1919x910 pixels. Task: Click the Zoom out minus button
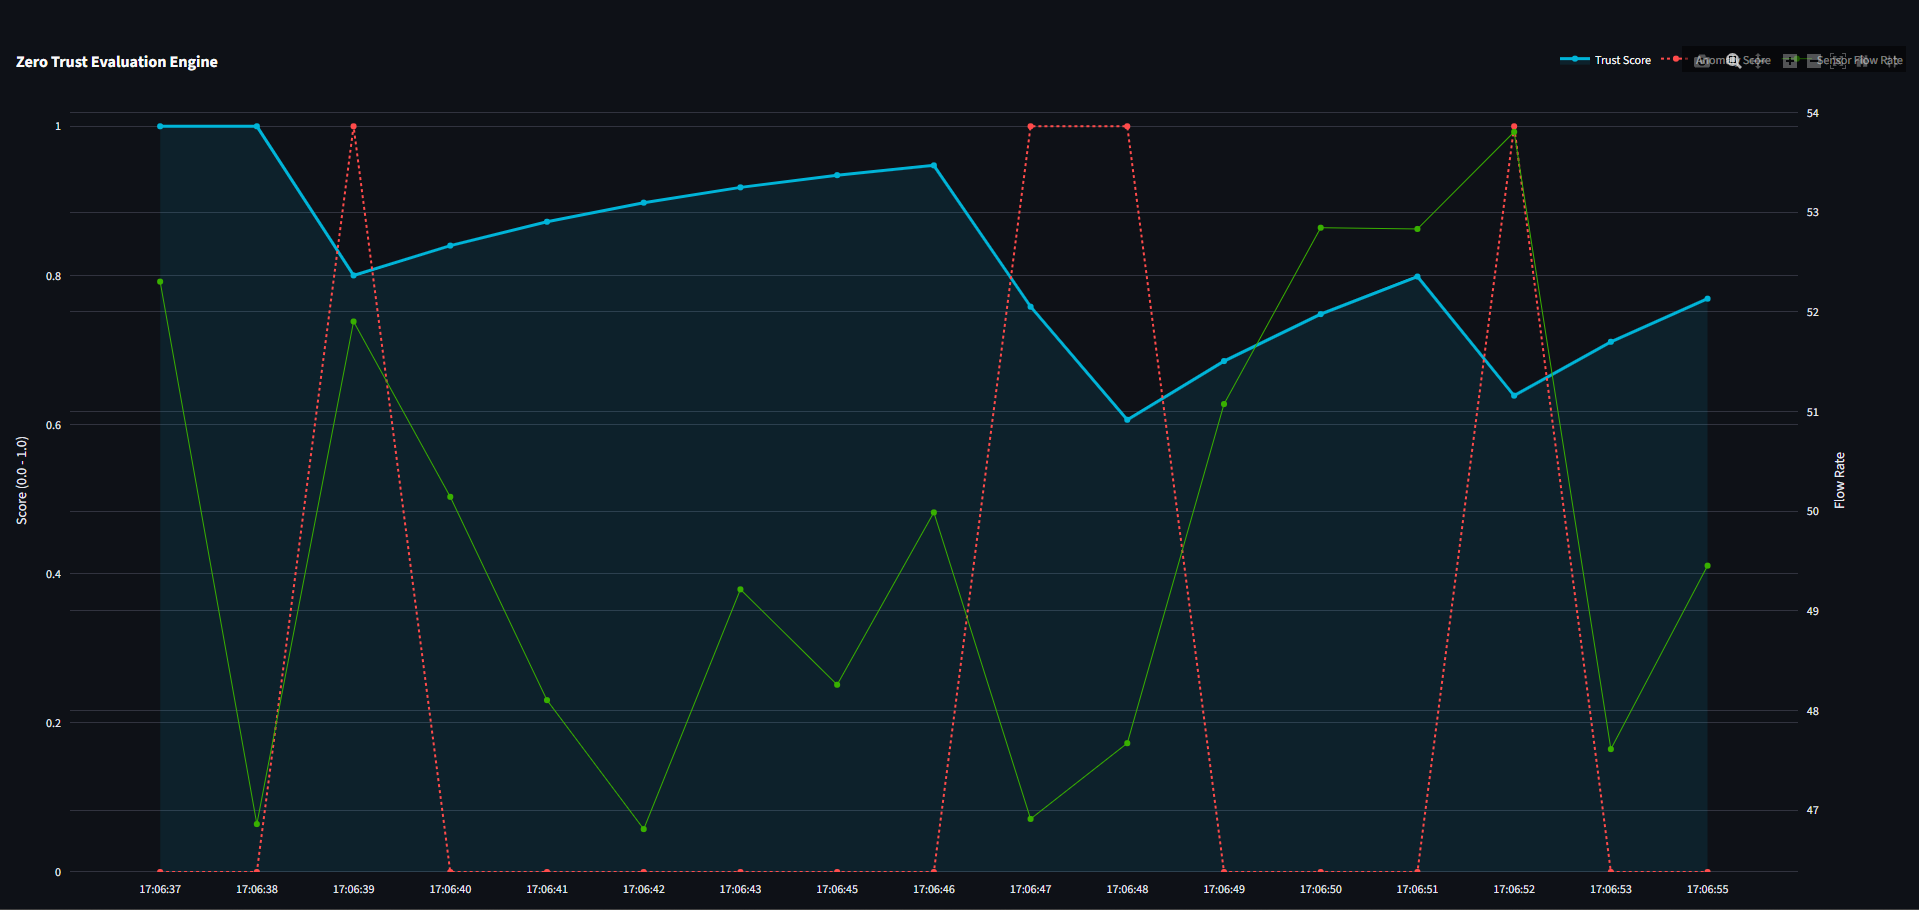pyautogui.click(x=1814, y=61)
